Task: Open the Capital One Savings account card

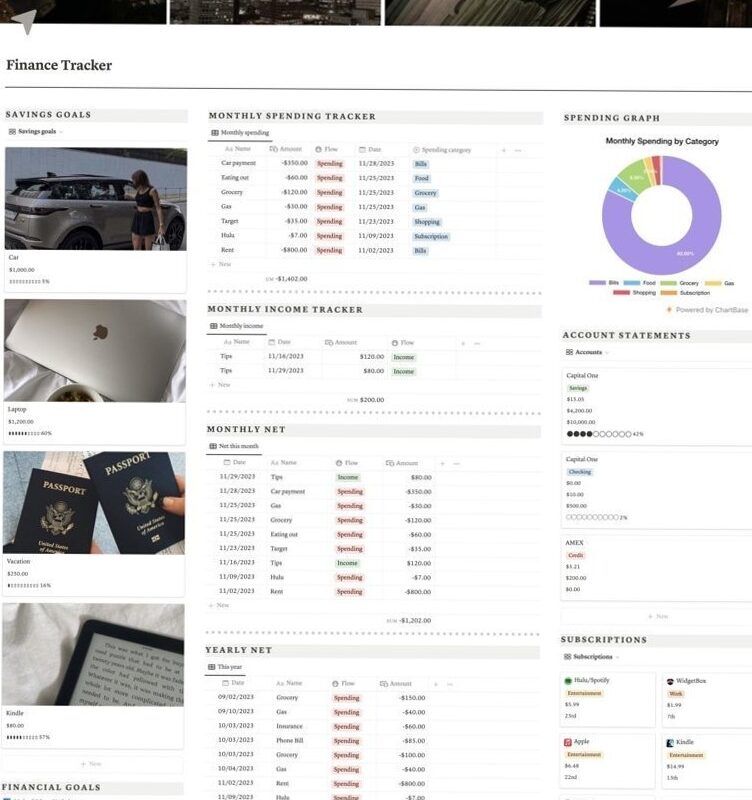Action: pos(657,406)
